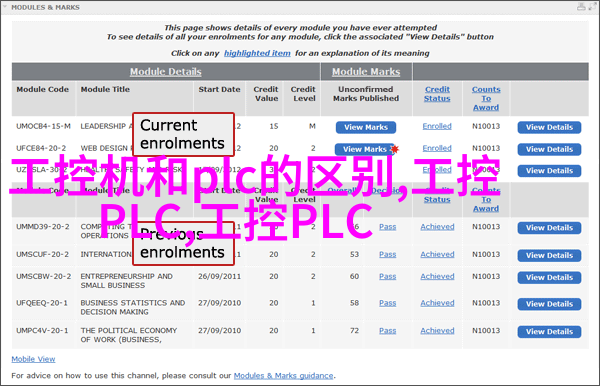This screenshot has height=386, width=600.
Task: Click overall mark 53 for UMSCUF-20-2
Action: coord(354,254)
